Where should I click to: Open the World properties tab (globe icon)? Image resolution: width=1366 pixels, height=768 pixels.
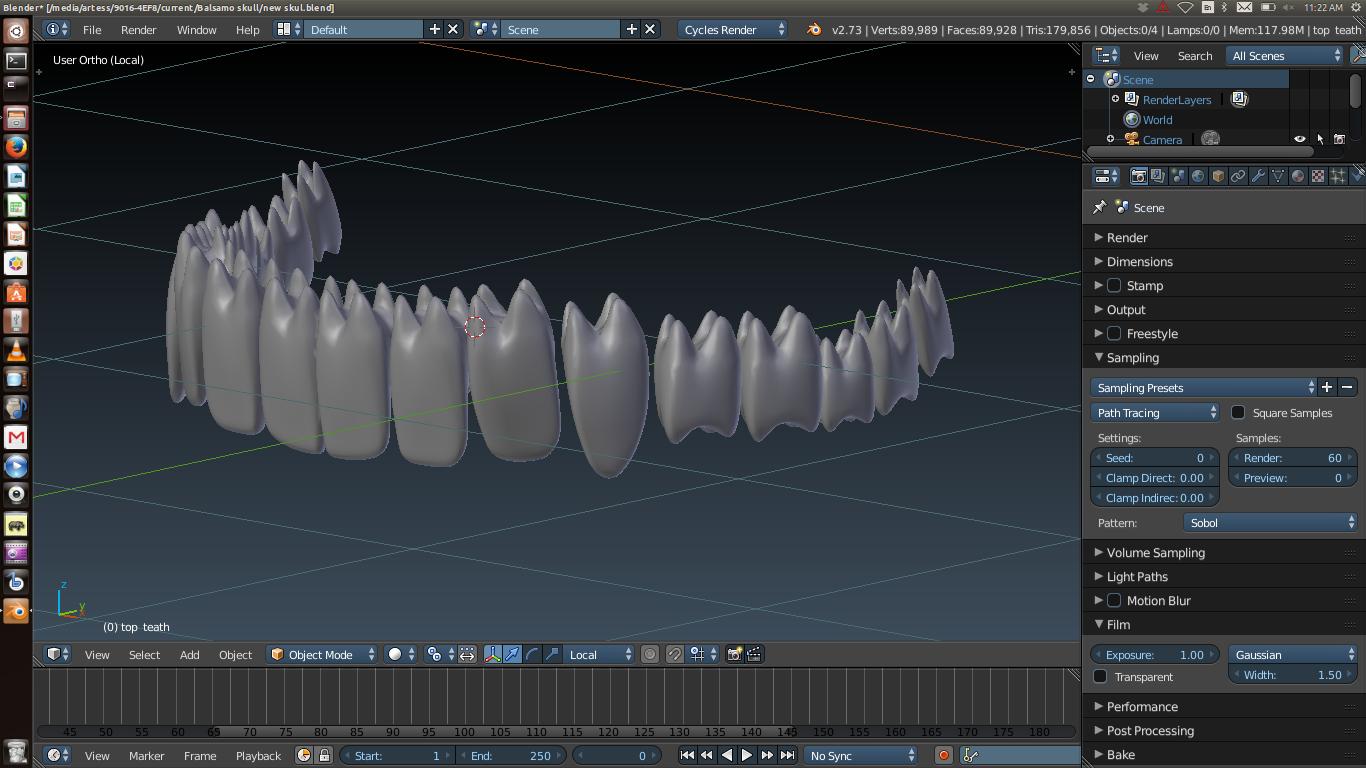(1198, 176)
